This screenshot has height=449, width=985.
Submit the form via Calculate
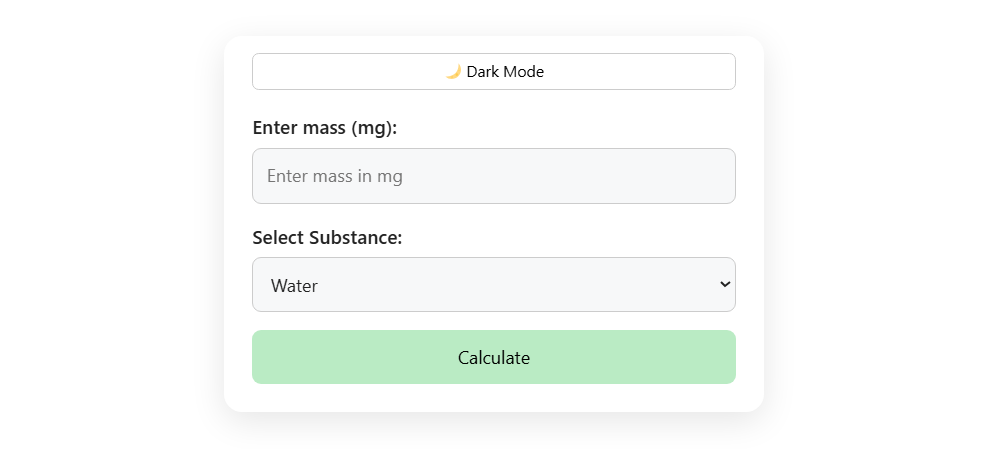point(494,357)
